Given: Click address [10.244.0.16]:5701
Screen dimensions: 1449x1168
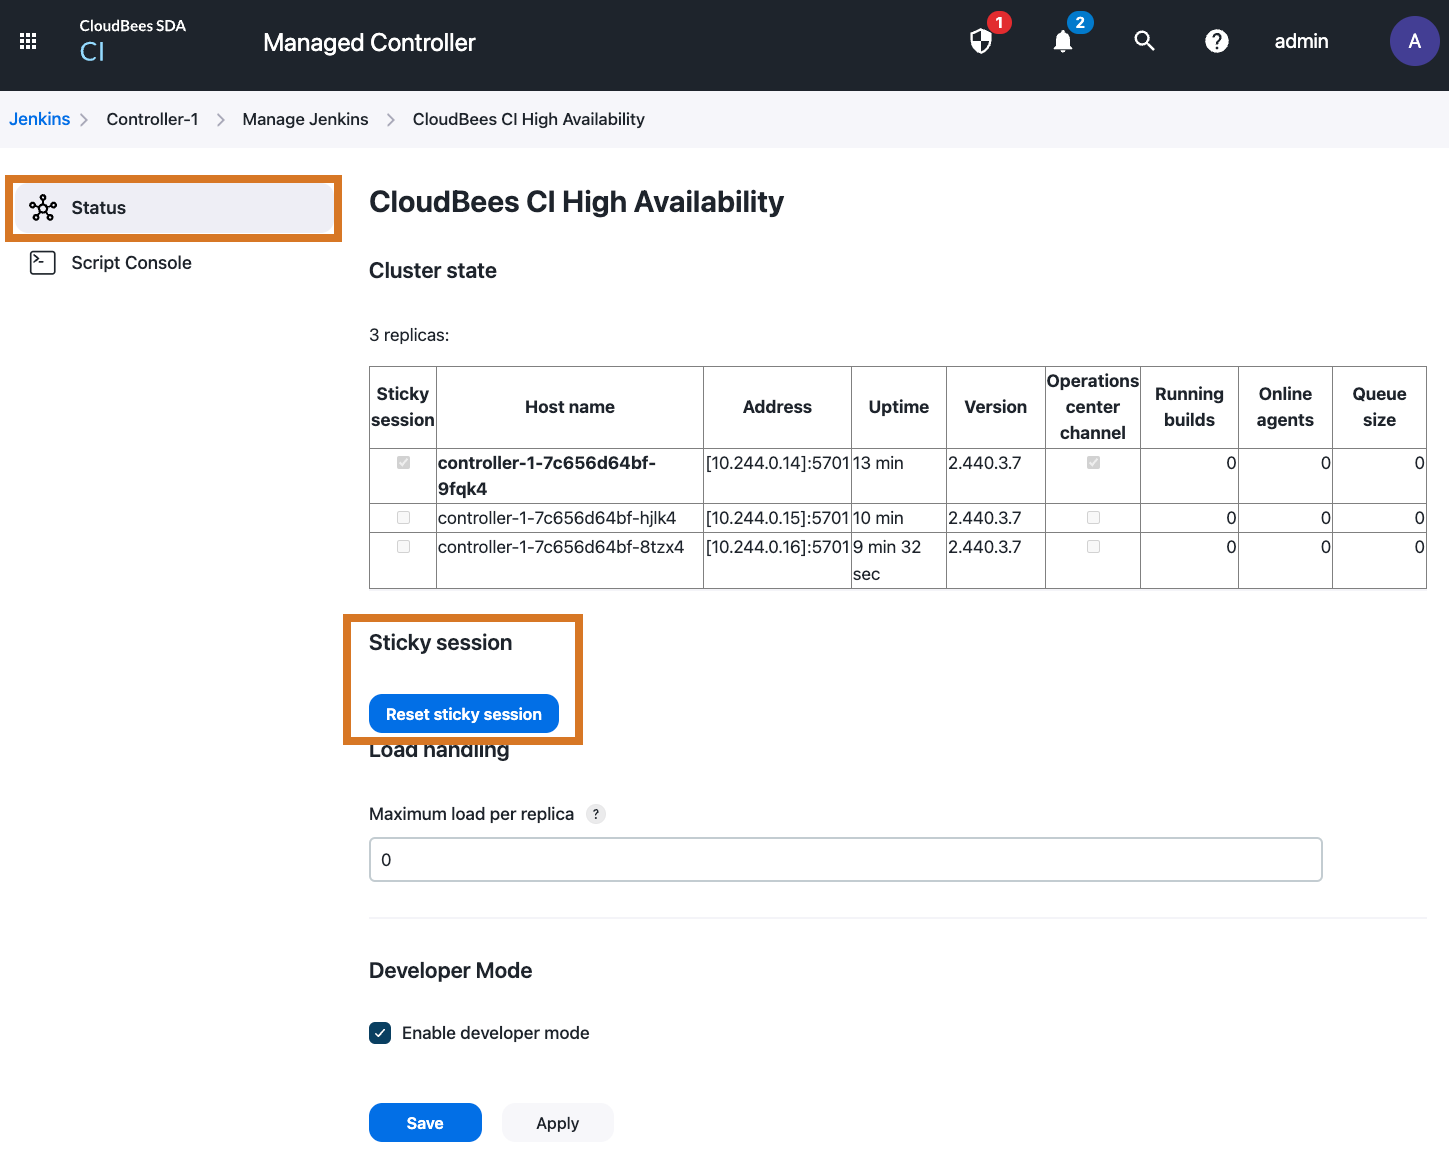Looking at the screenshot, I should coord(777,547).
